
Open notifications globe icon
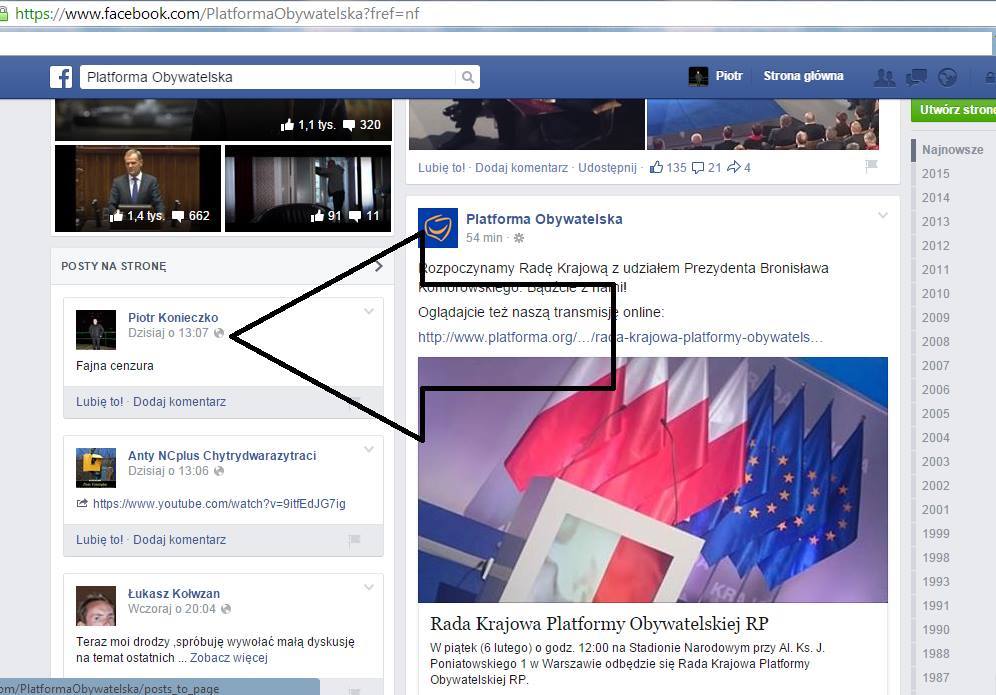pyautogui.click(x=946, y=77)
